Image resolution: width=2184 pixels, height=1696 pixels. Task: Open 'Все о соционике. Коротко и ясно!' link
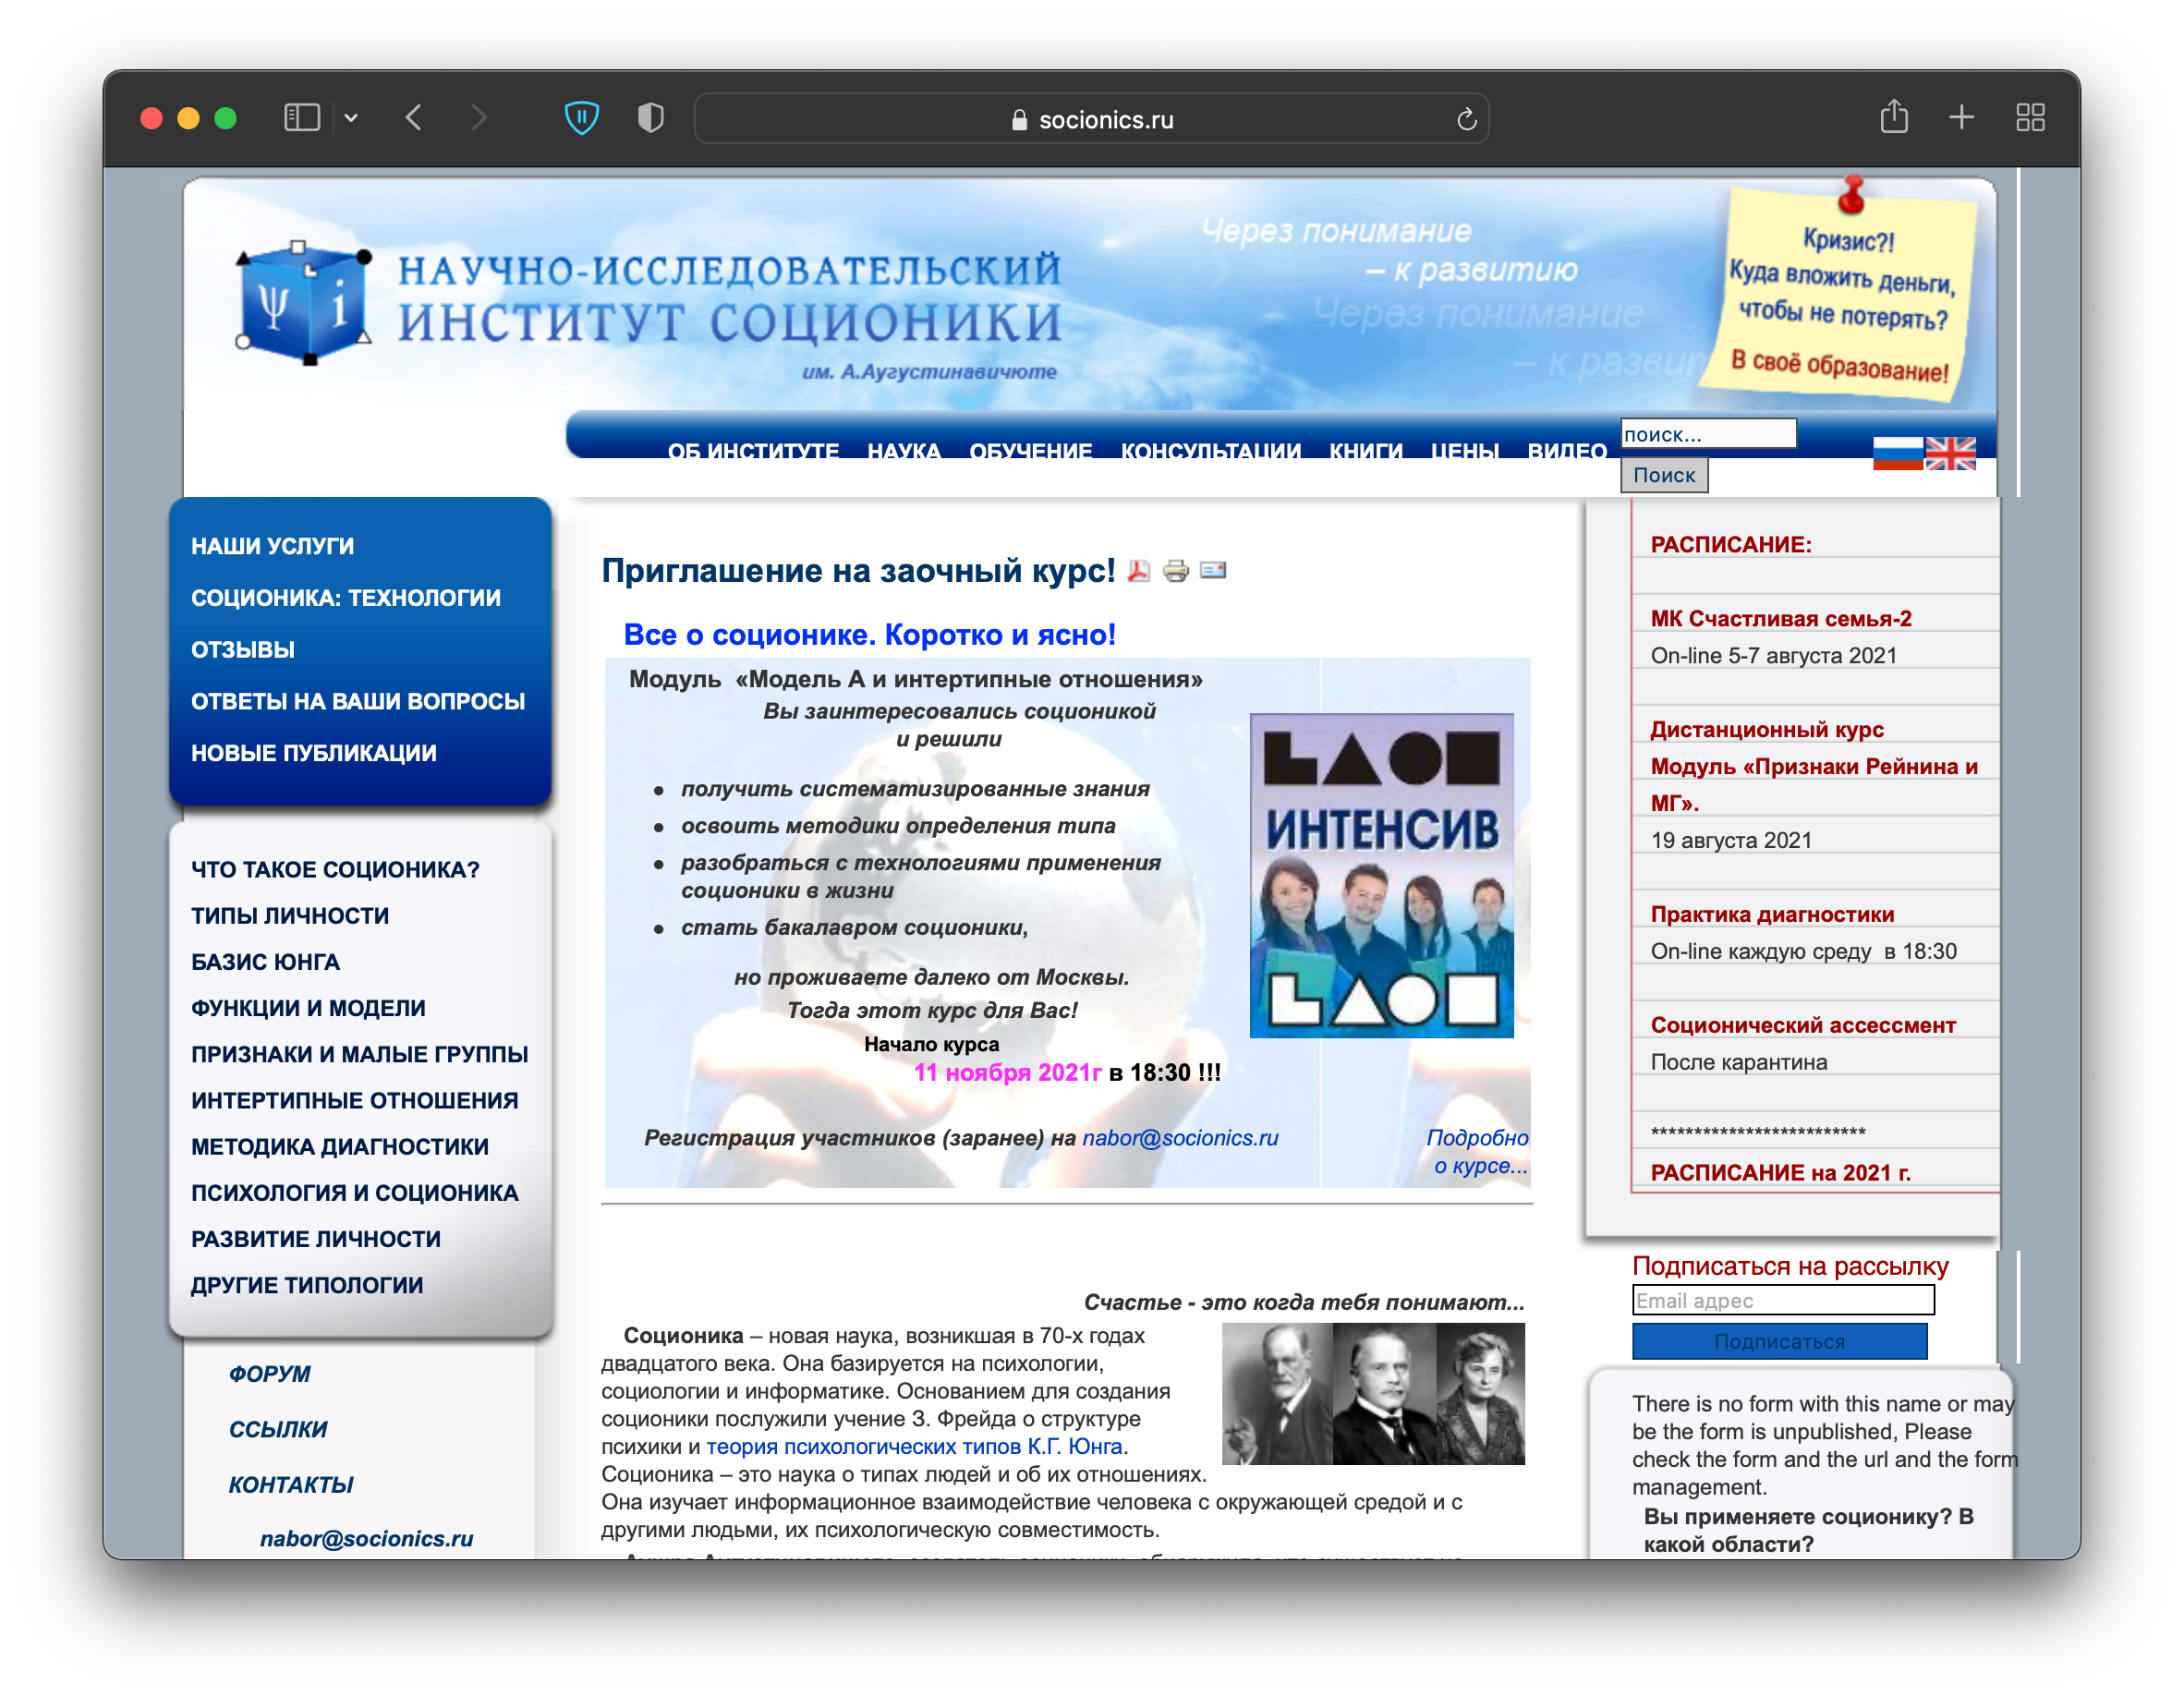869,634
